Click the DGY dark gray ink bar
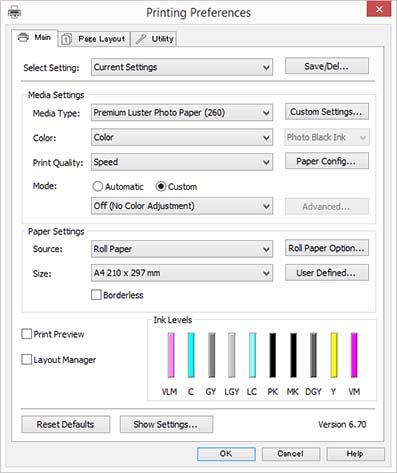The image size is (397, 473). click(x=313, y=355)
